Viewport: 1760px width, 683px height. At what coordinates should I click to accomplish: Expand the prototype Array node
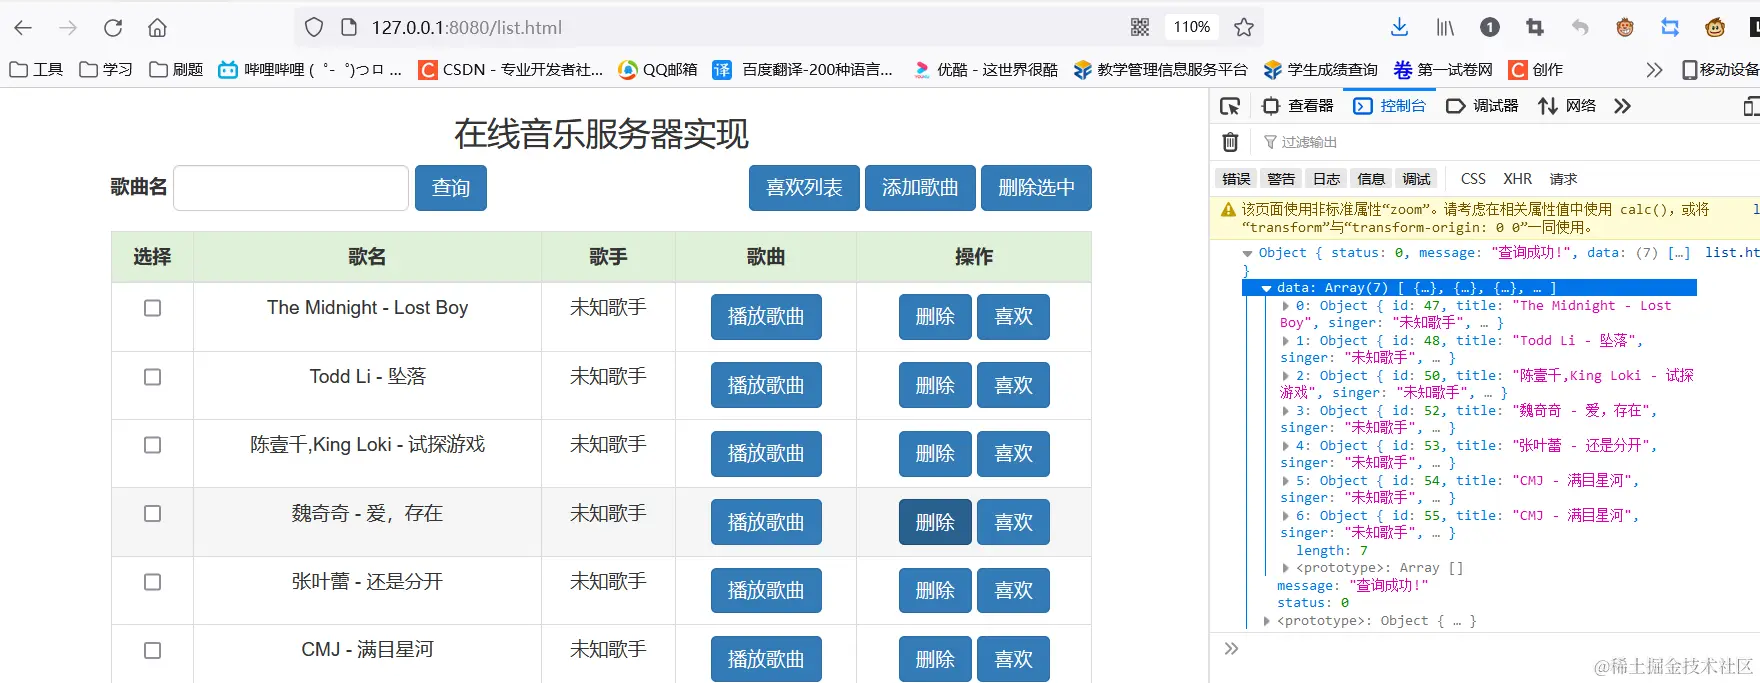(x=1286, y=568)
